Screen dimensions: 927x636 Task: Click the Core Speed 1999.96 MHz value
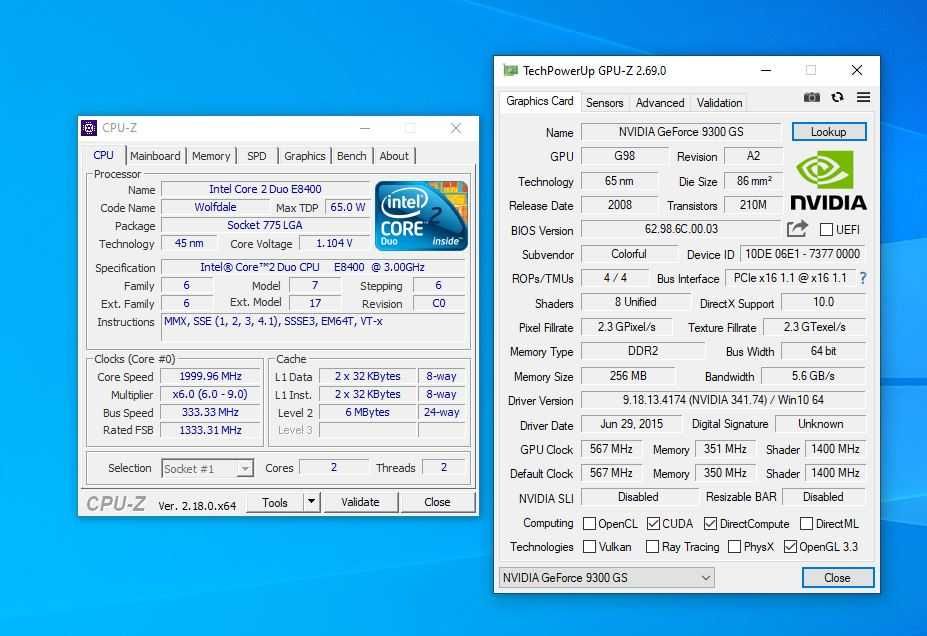pyautogui.click(x=210, y=377)
